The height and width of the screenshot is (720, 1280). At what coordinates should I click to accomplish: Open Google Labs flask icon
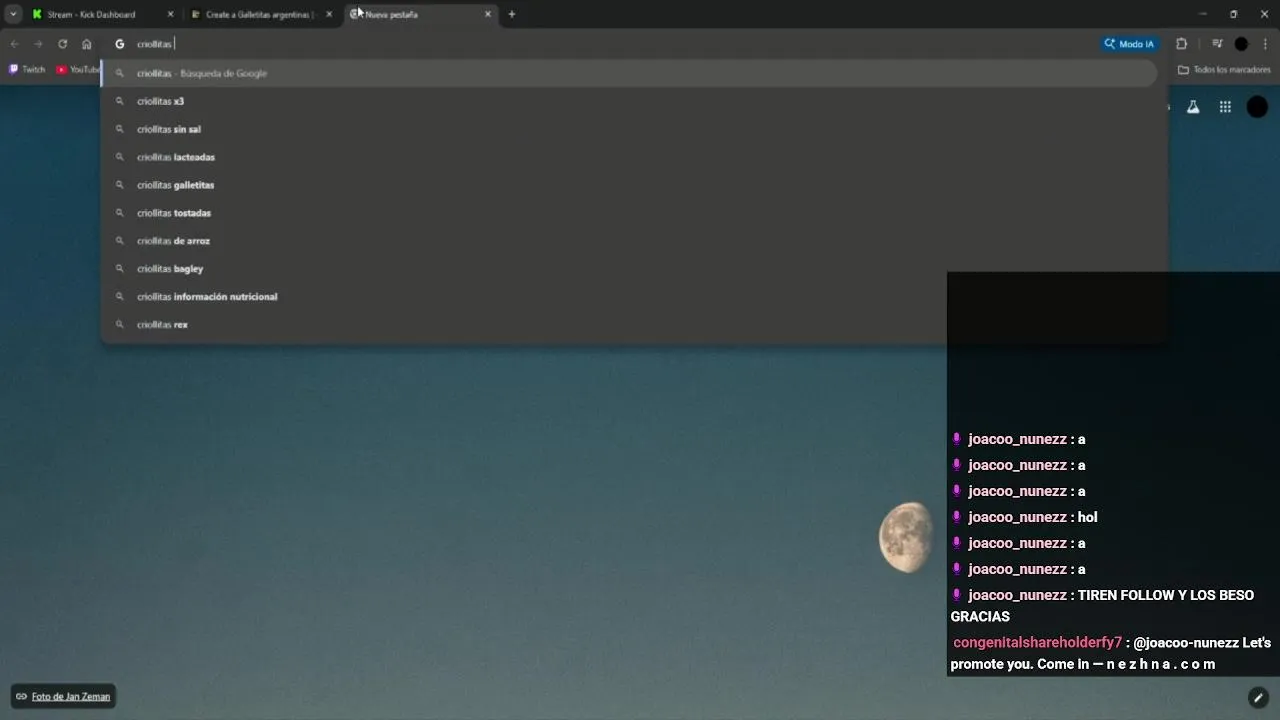[1193, 107]
